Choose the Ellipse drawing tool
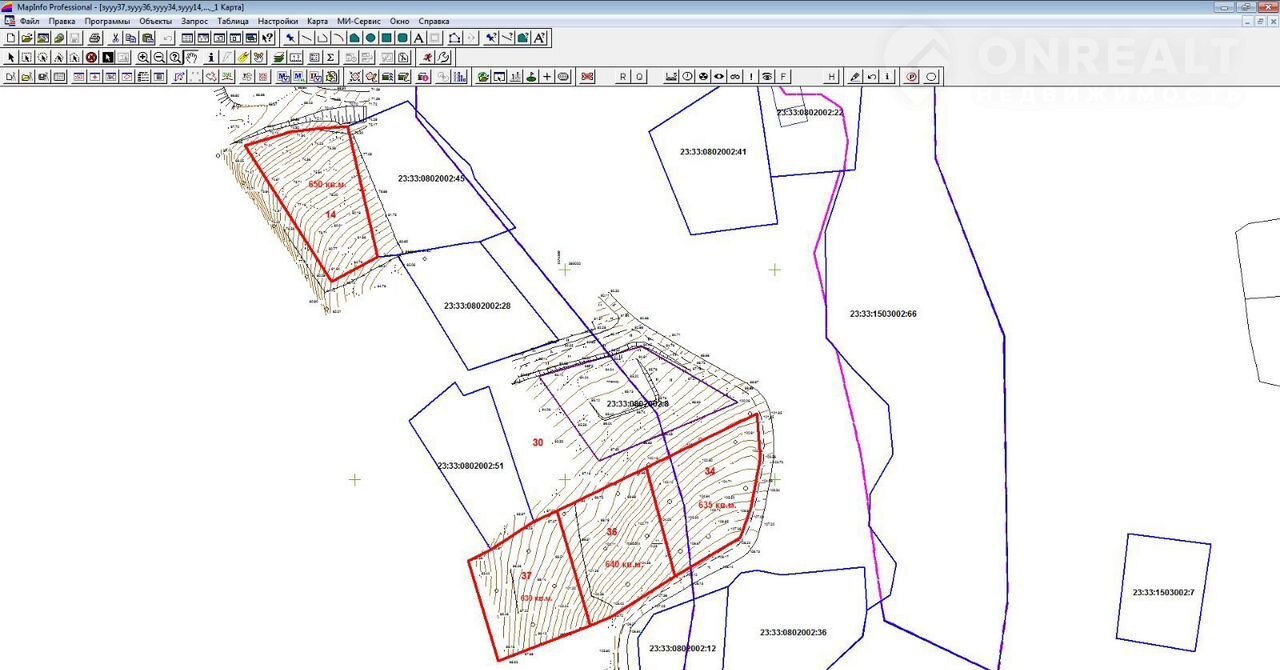This screenshot has height=670, width=1280. pyautogui.click(x=370, y=38)
